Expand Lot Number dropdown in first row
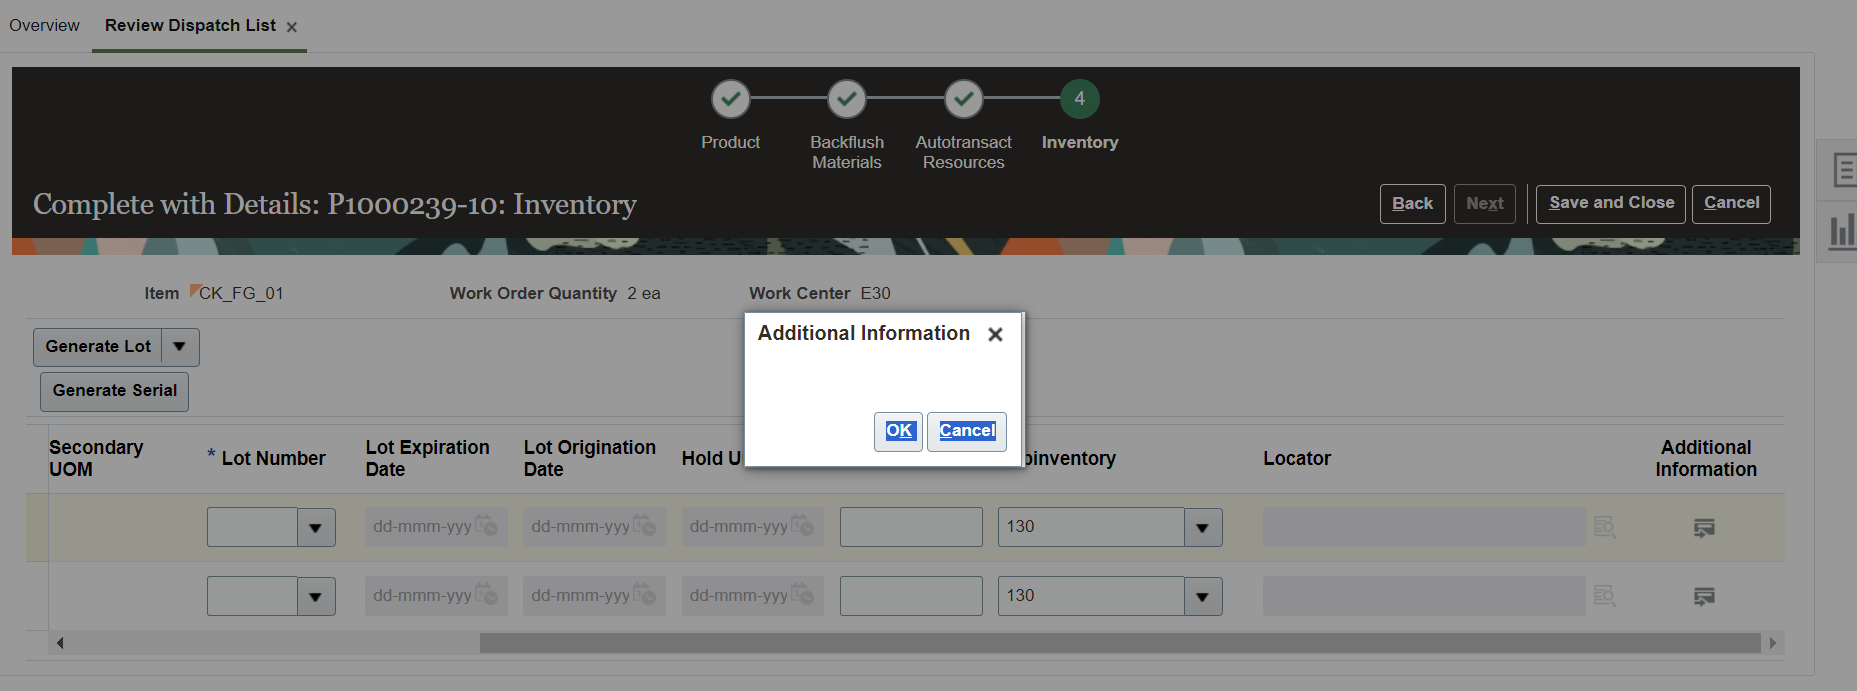The image size is (1857, 691). pos(316,527)
